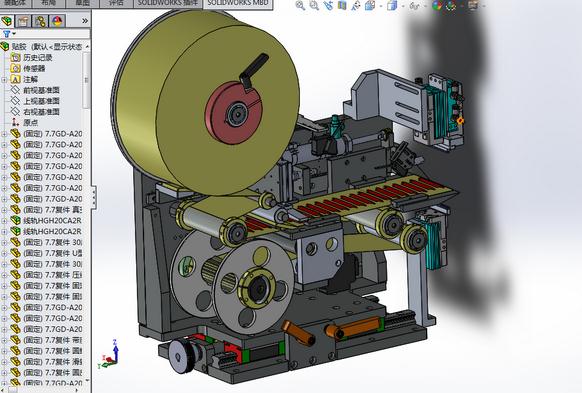Switch to the SOLIDWORKS 插件 tab
Image resolution: width=582 pixels, height=393 pixels.
167,3
